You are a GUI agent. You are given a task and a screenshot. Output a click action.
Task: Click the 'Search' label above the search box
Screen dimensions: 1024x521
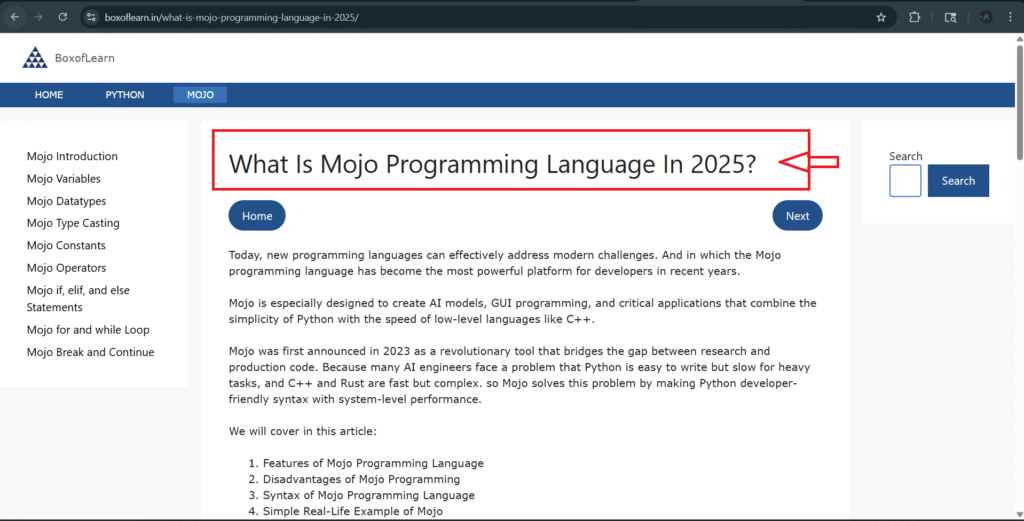coord(906,156)
